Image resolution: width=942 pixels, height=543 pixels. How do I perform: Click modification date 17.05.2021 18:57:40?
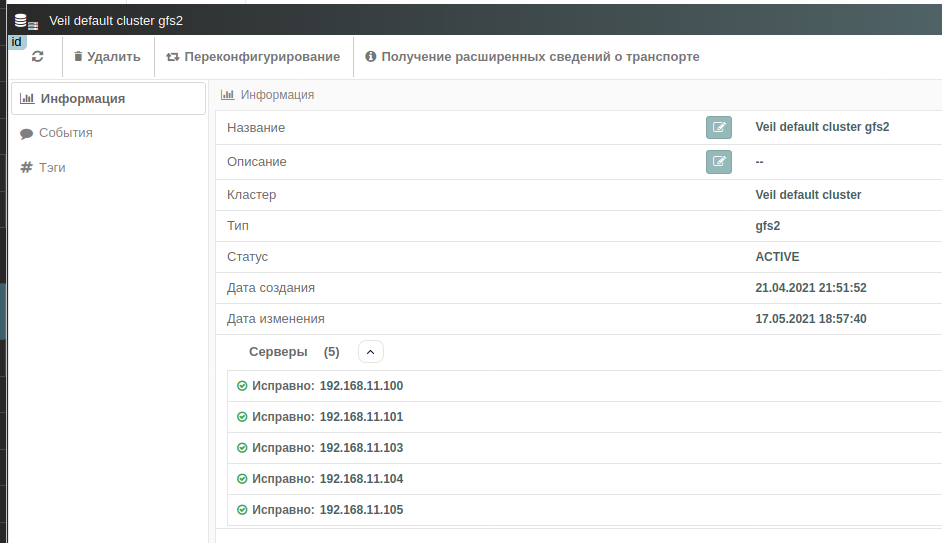[x=811, y=319]
